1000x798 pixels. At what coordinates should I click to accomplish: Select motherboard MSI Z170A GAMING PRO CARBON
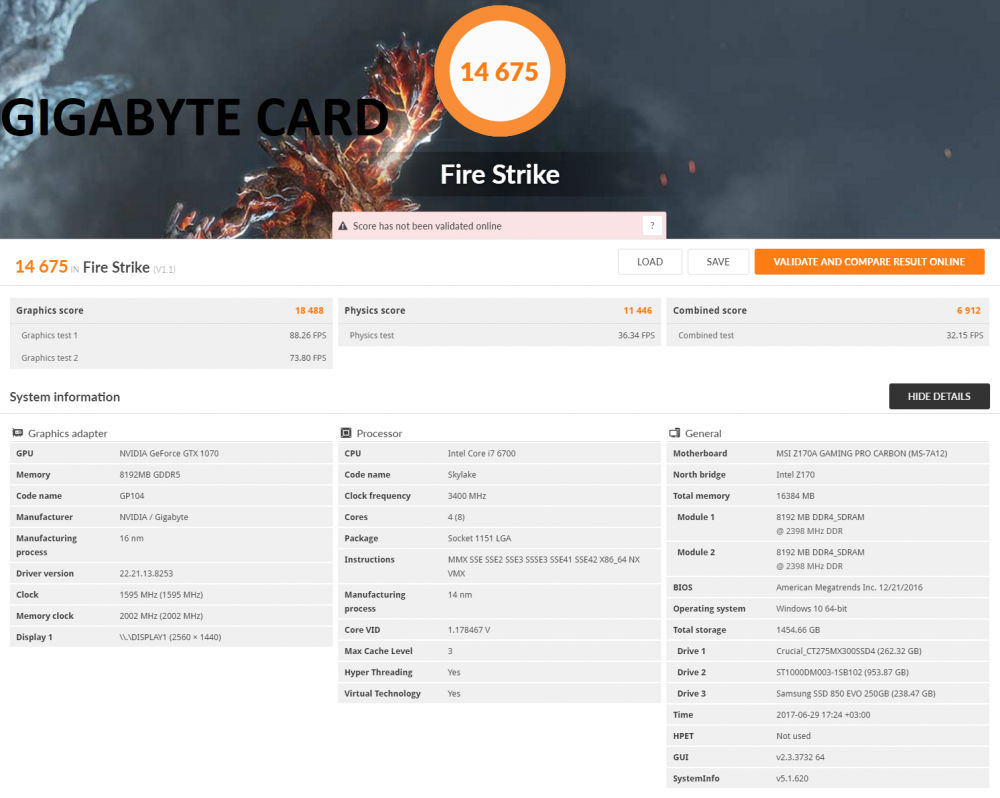[862, 454]
